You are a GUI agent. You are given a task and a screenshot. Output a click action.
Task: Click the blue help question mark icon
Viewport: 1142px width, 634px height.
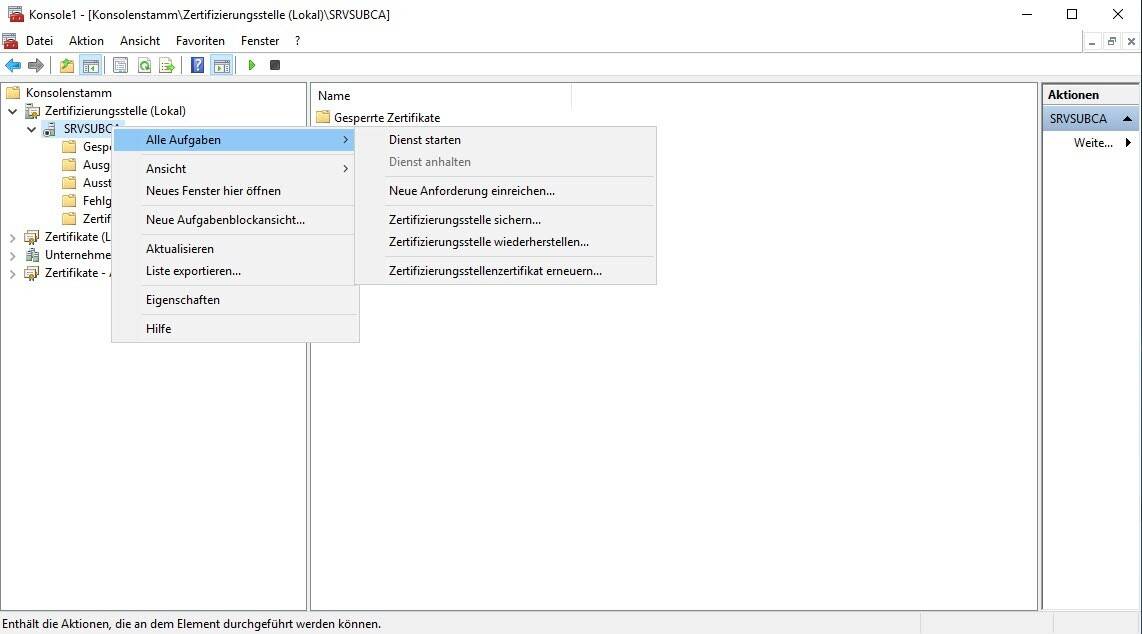tap(197, 66)
